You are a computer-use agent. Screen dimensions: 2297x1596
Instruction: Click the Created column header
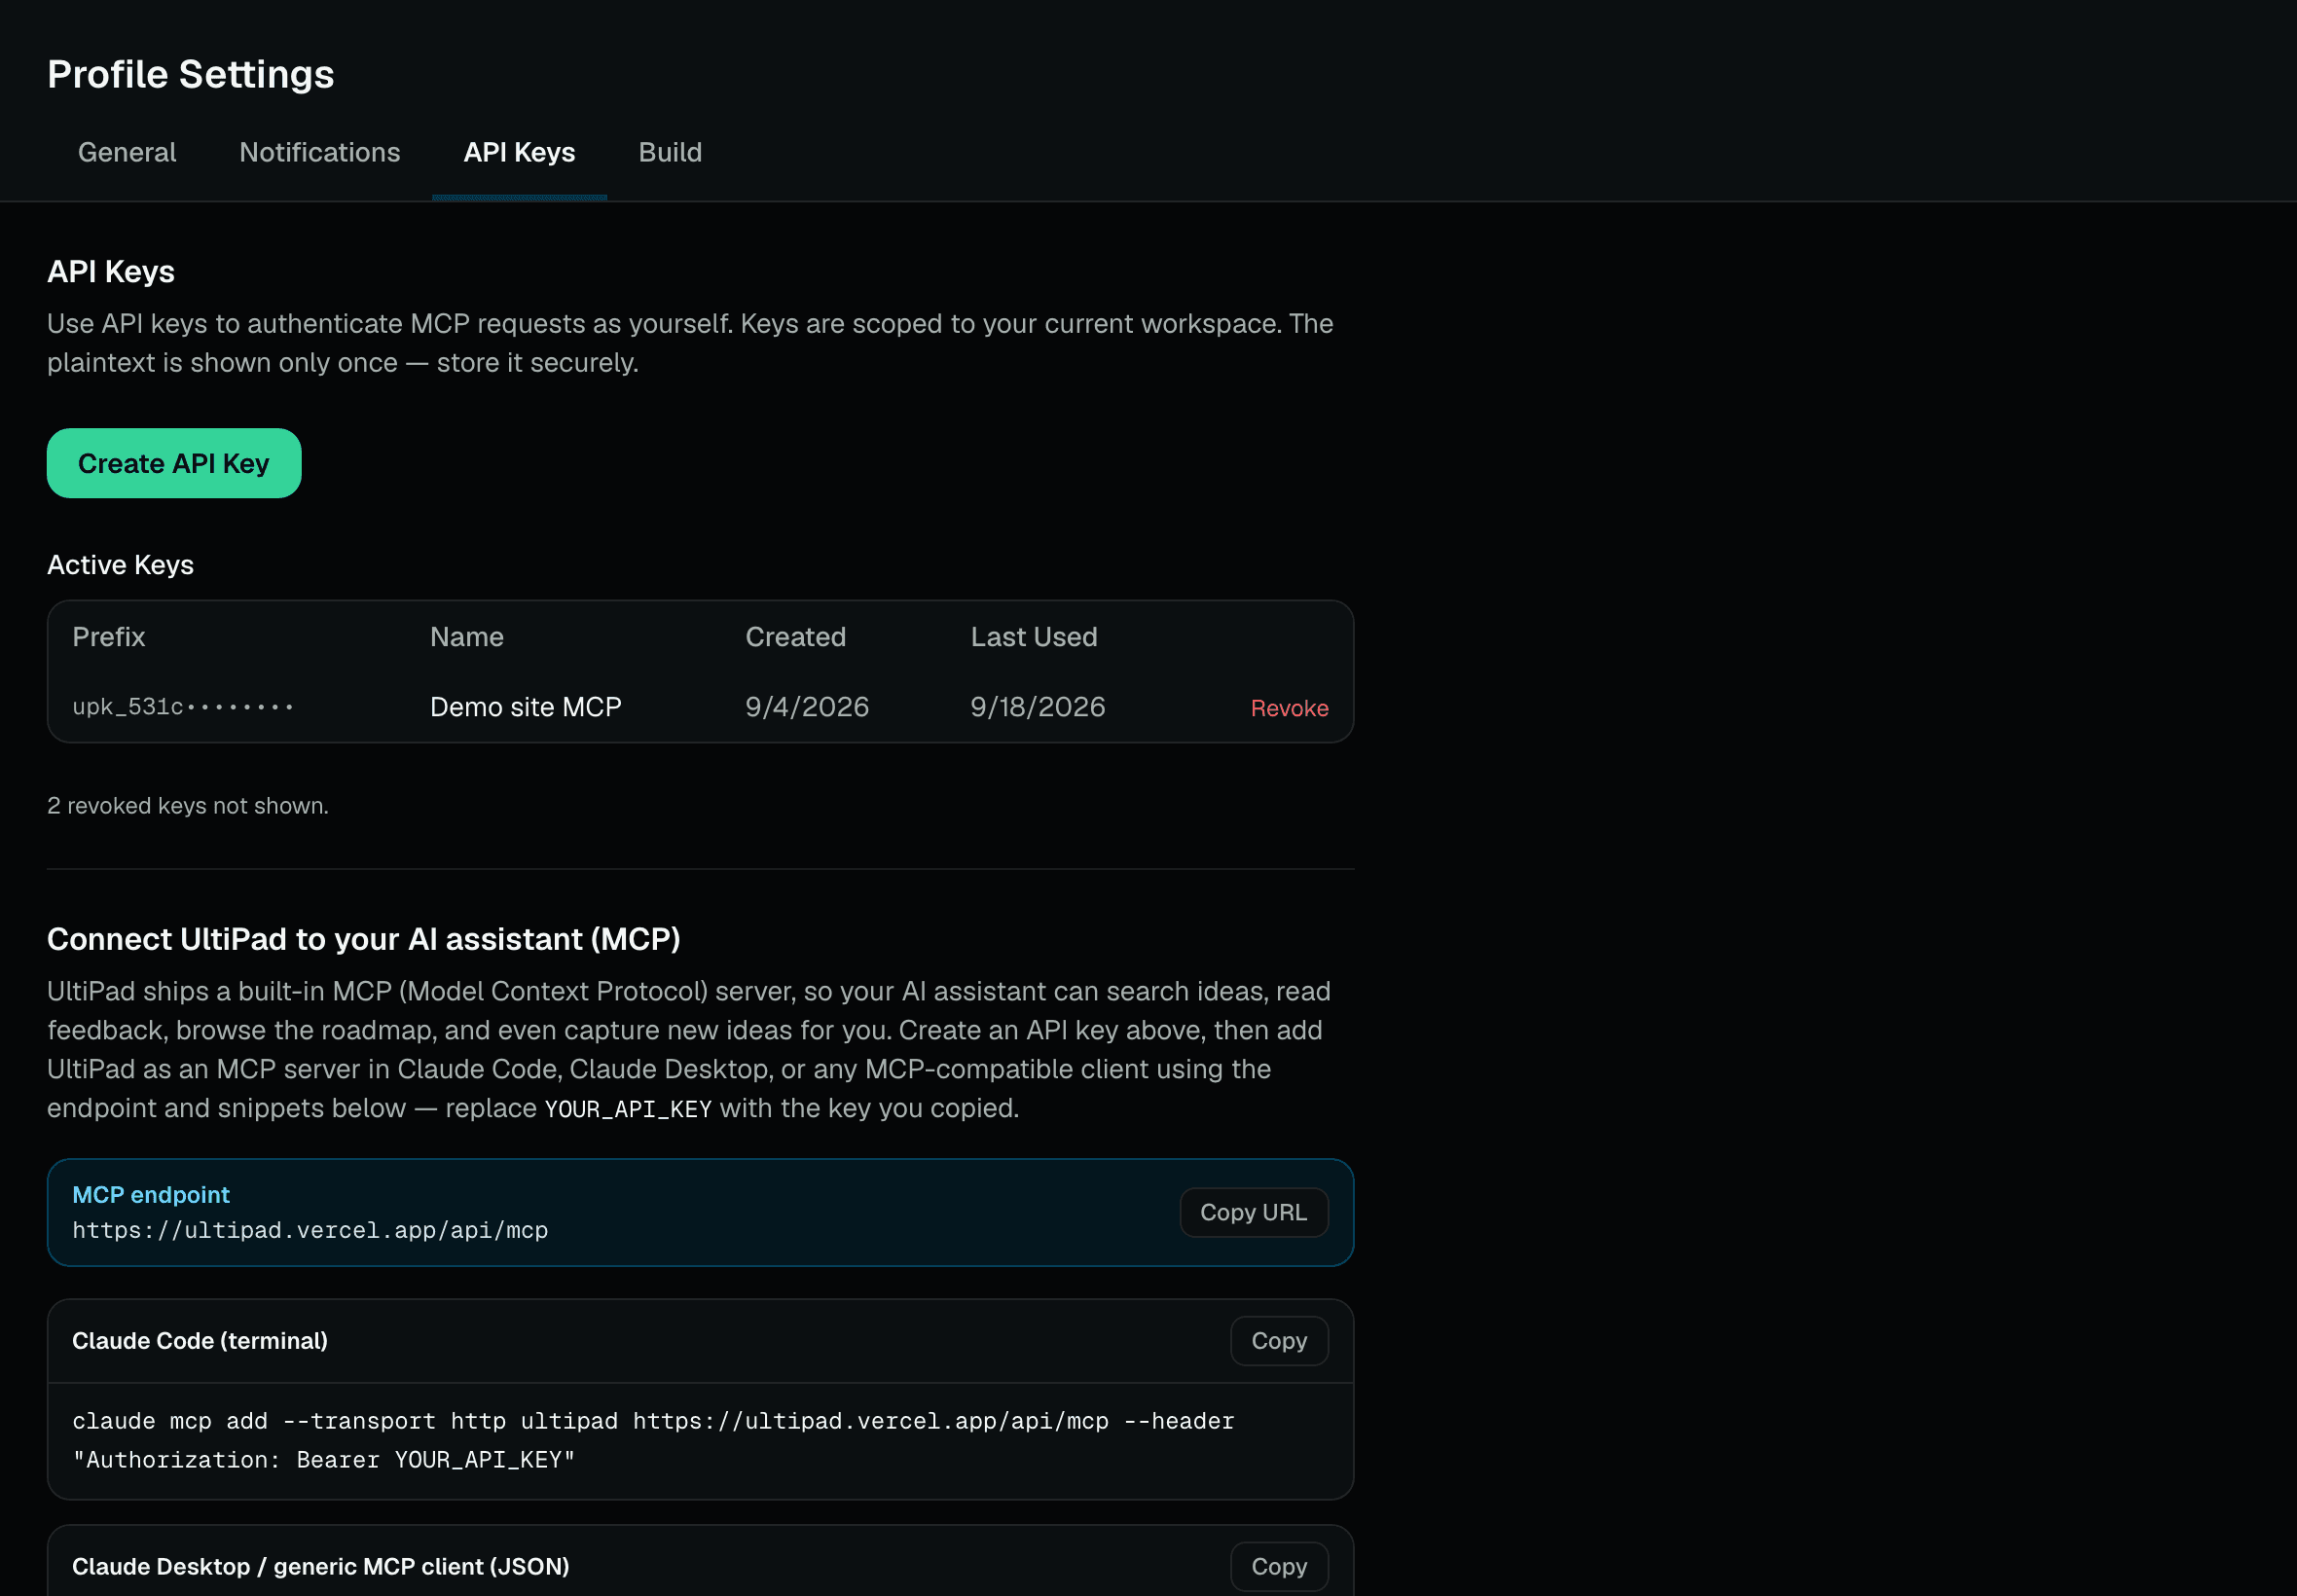[796, 637]
